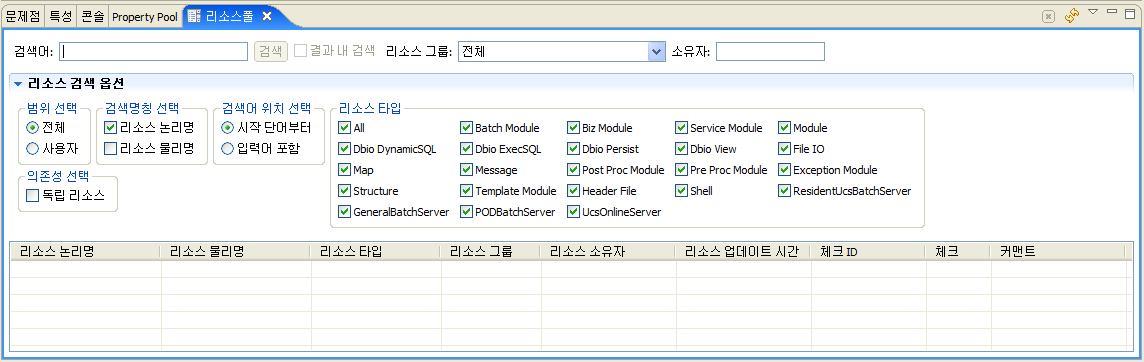
Task: Uncheck the File IO checkbox
Action: coord(784,149)
